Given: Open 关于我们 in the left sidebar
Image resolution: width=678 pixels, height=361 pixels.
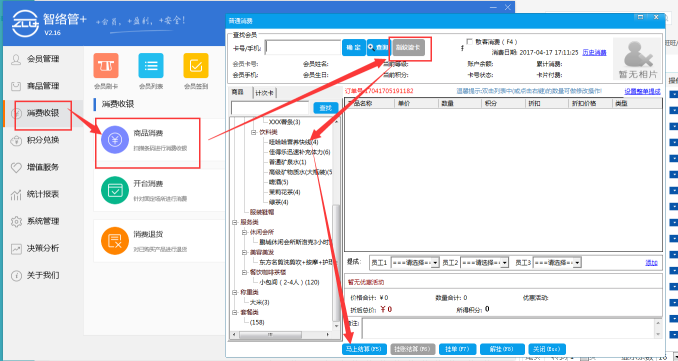Looking at the screenshot, I should (x=43, y=275).
